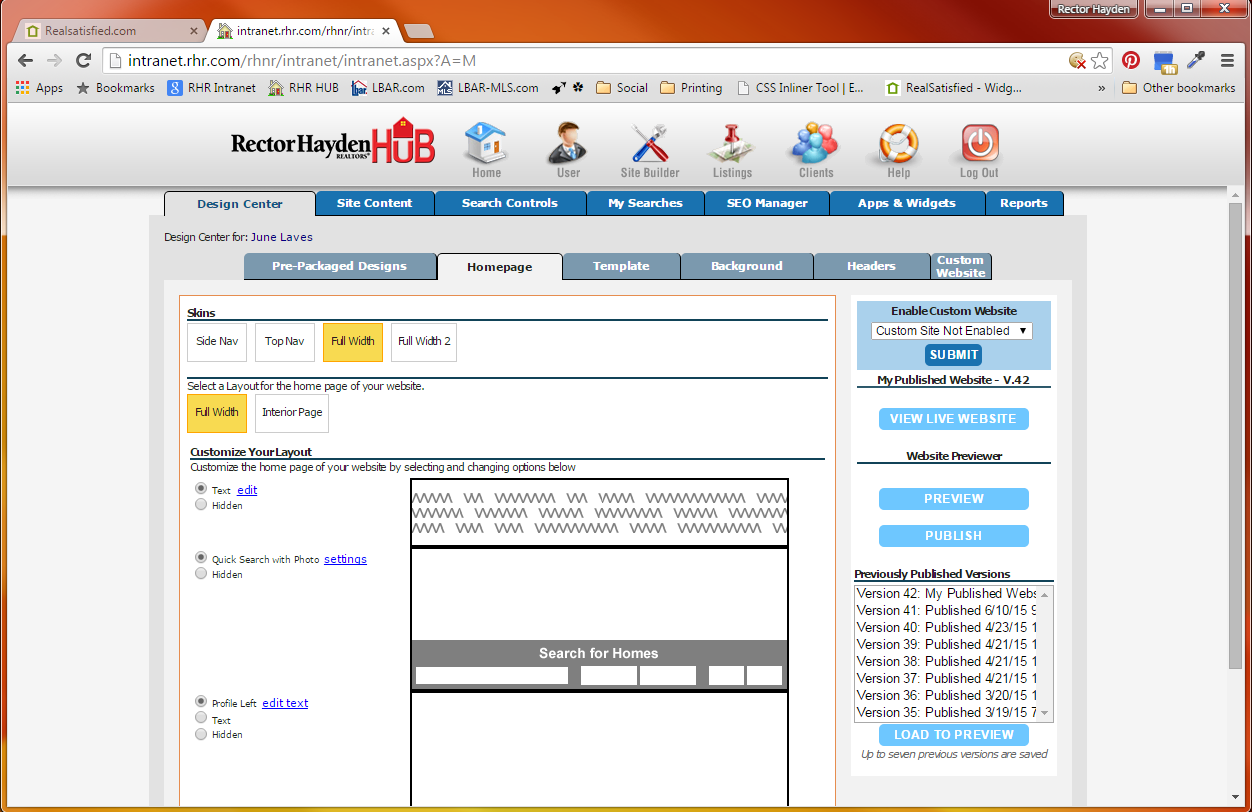Open the Quick Search settings link

345,559
